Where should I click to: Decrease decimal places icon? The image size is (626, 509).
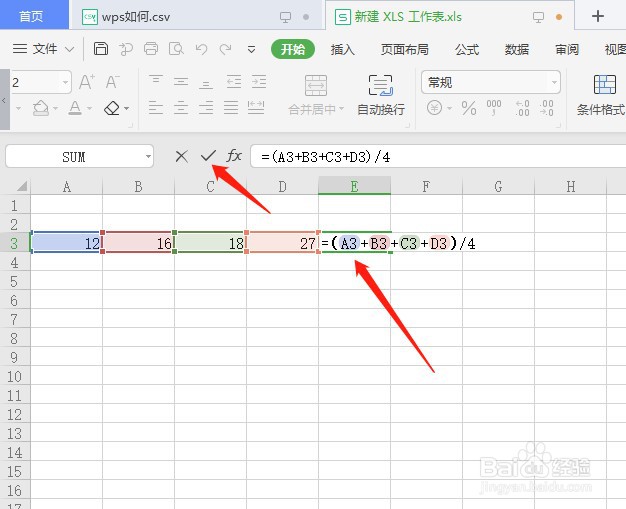(x=547, y=108)
